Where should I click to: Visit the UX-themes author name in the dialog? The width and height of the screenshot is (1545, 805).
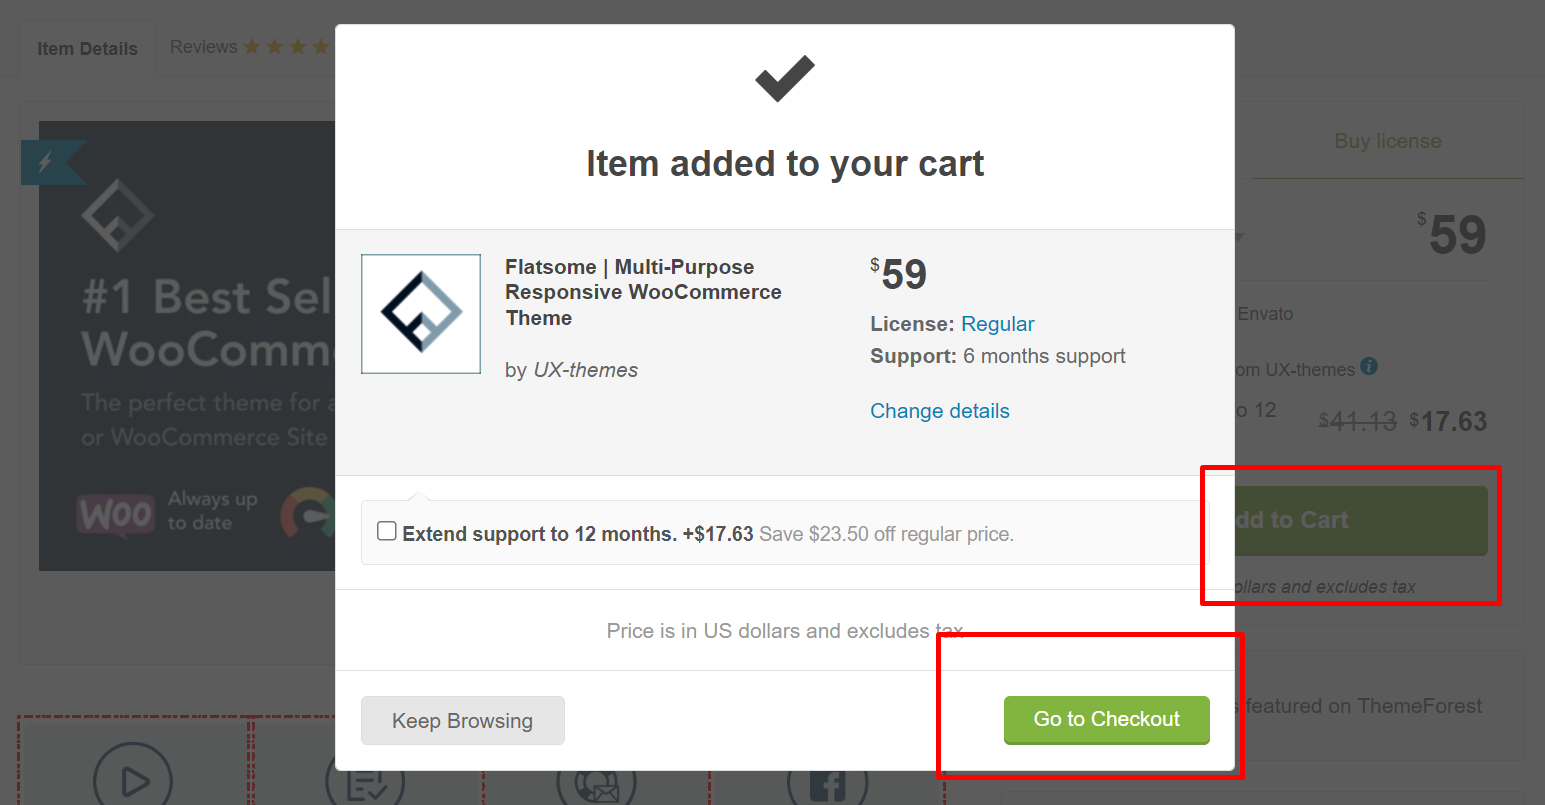point(586,370)
